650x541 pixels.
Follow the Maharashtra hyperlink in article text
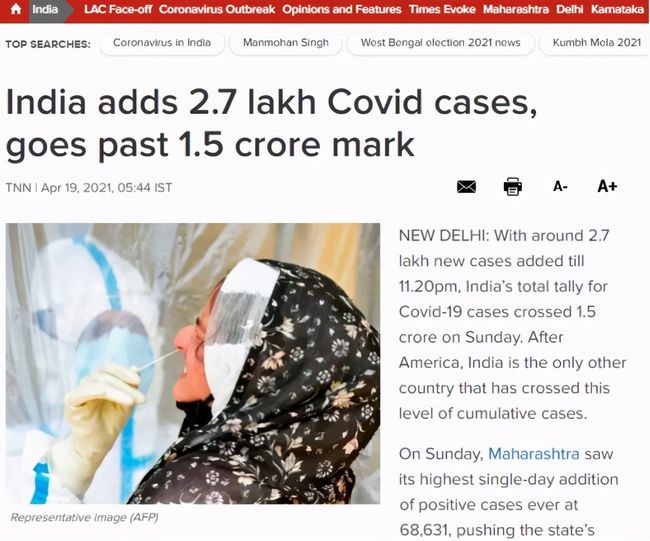pyautogui.click(x=534, y=454)
